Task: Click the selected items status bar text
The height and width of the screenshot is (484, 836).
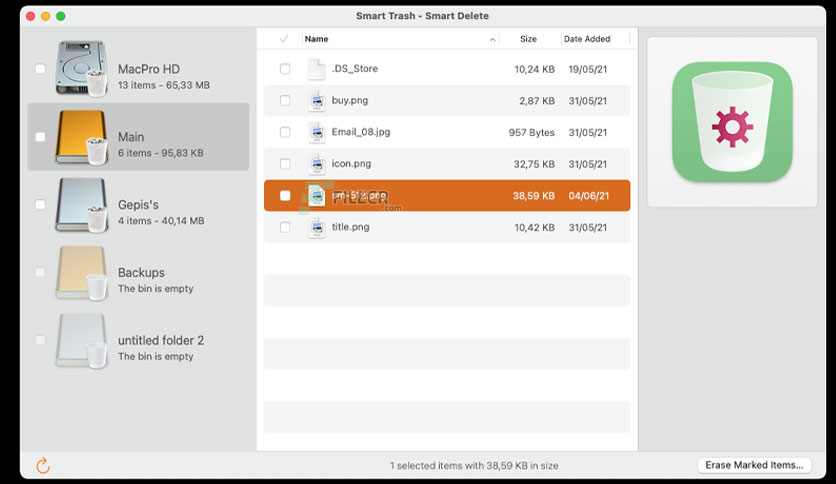Action: click(474, 466)
